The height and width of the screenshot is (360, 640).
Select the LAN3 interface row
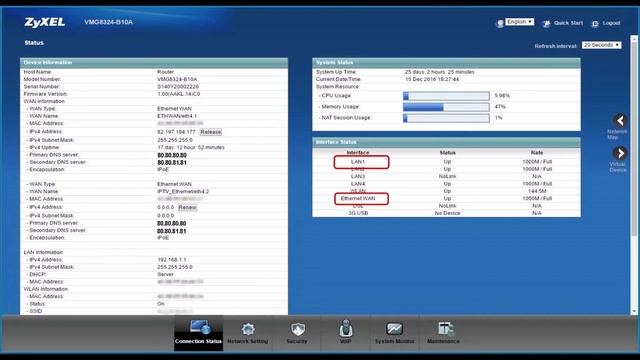[446, 176]
